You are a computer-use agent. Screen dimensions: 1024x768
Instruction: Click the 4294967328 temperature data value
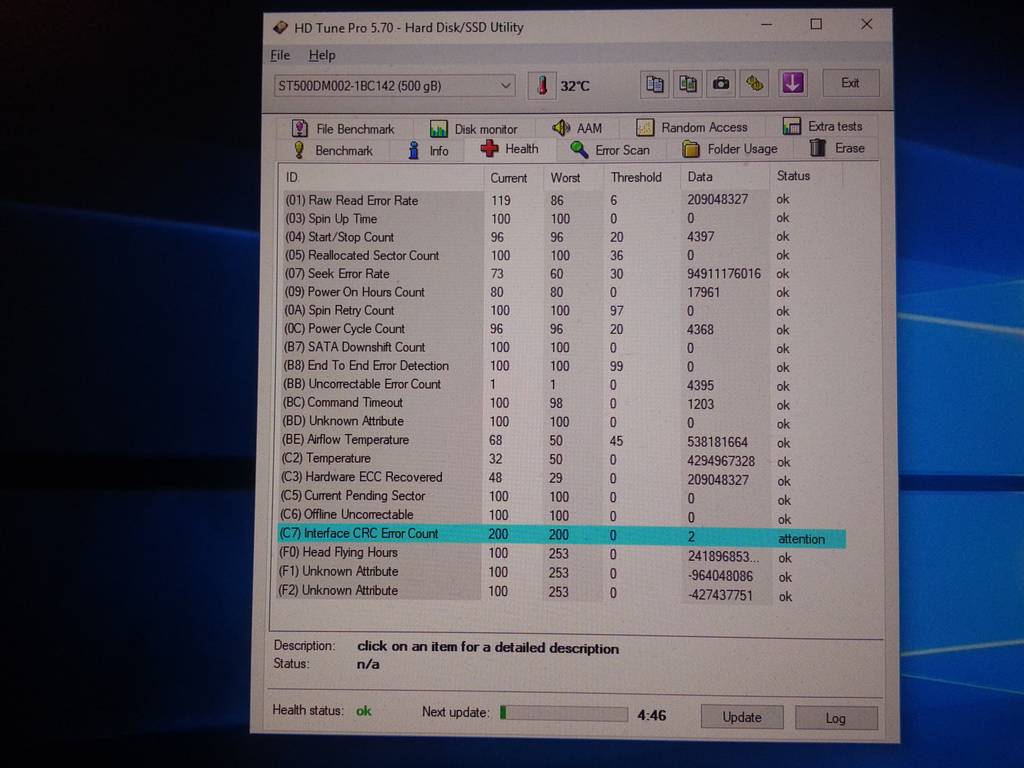[721, 461]
